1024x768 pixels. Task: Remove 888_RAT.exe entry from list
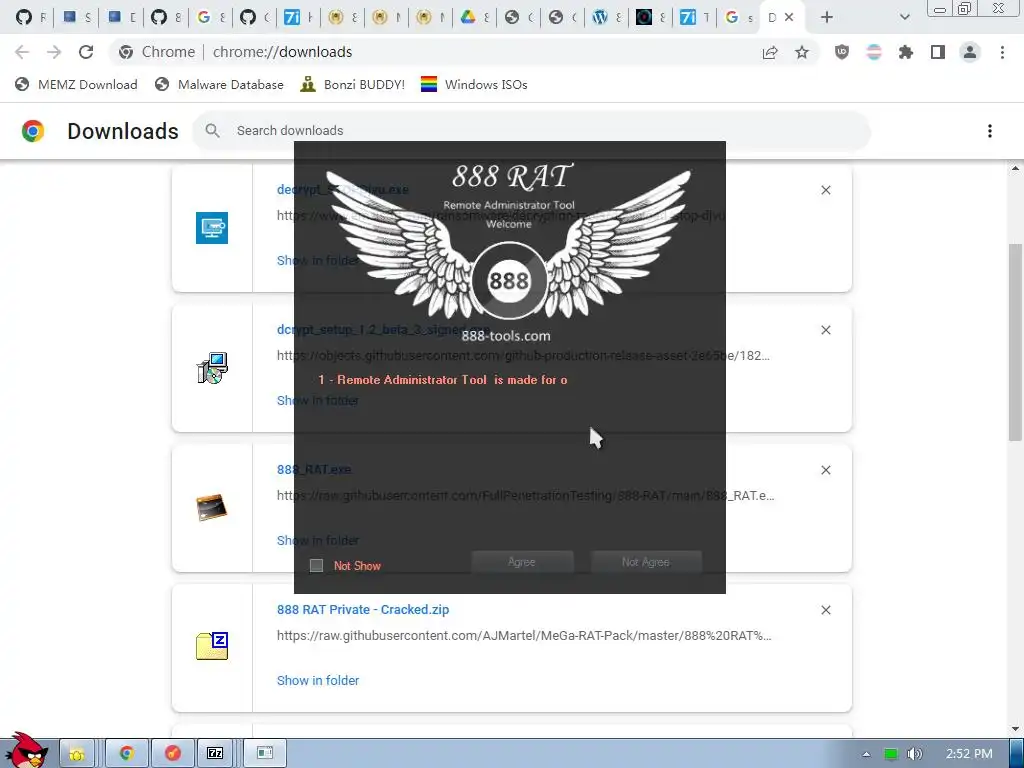coord(825,470)
